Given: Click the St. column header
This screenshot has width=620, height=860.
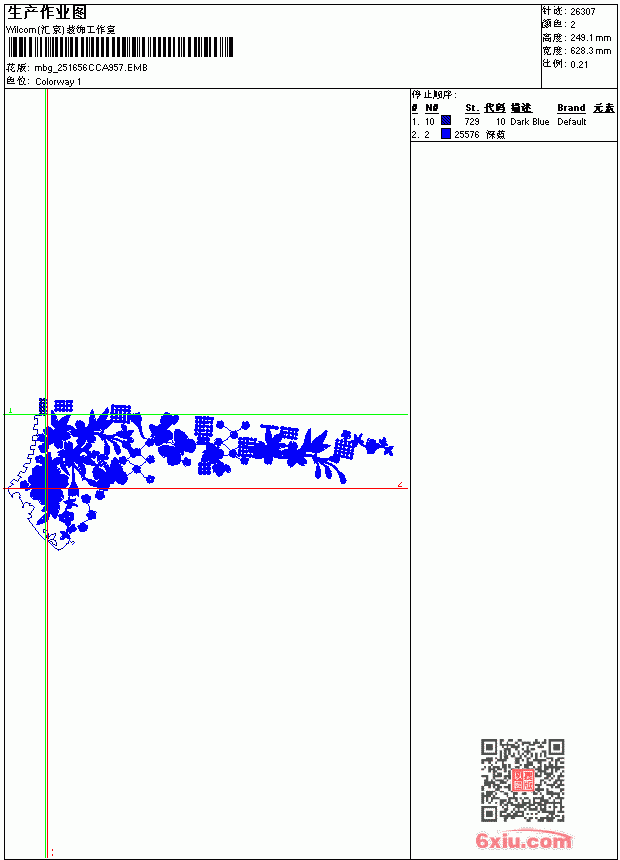Looking at the screenshot, I should point(472,108).
